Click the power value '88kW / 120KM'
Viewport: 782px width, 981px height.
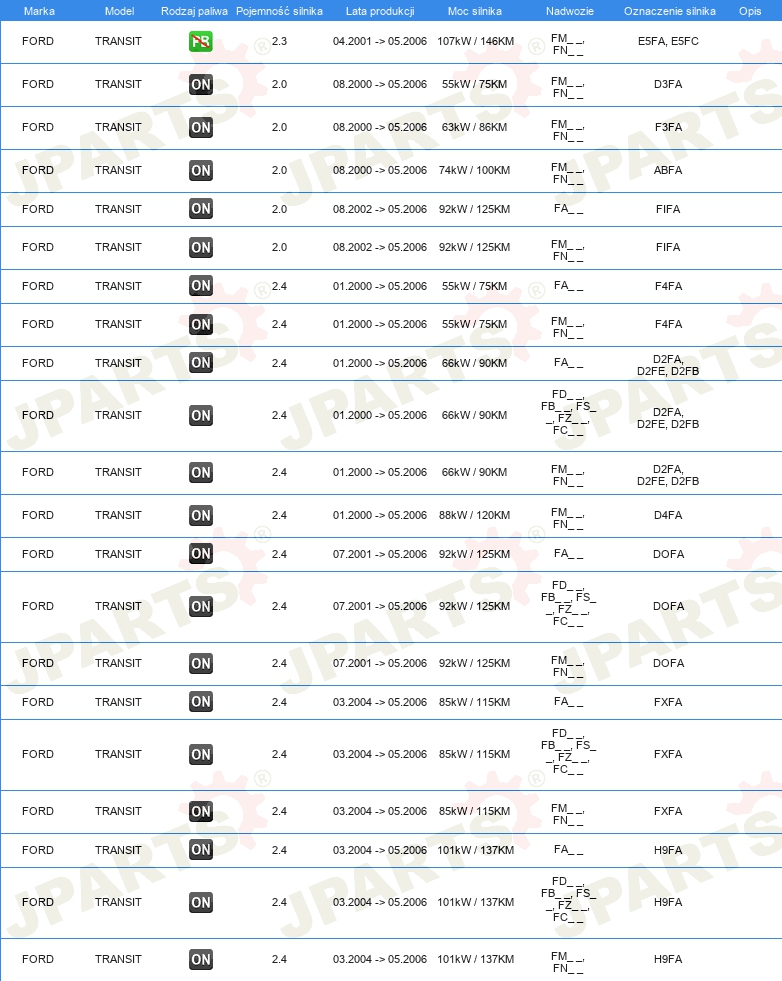474,516
